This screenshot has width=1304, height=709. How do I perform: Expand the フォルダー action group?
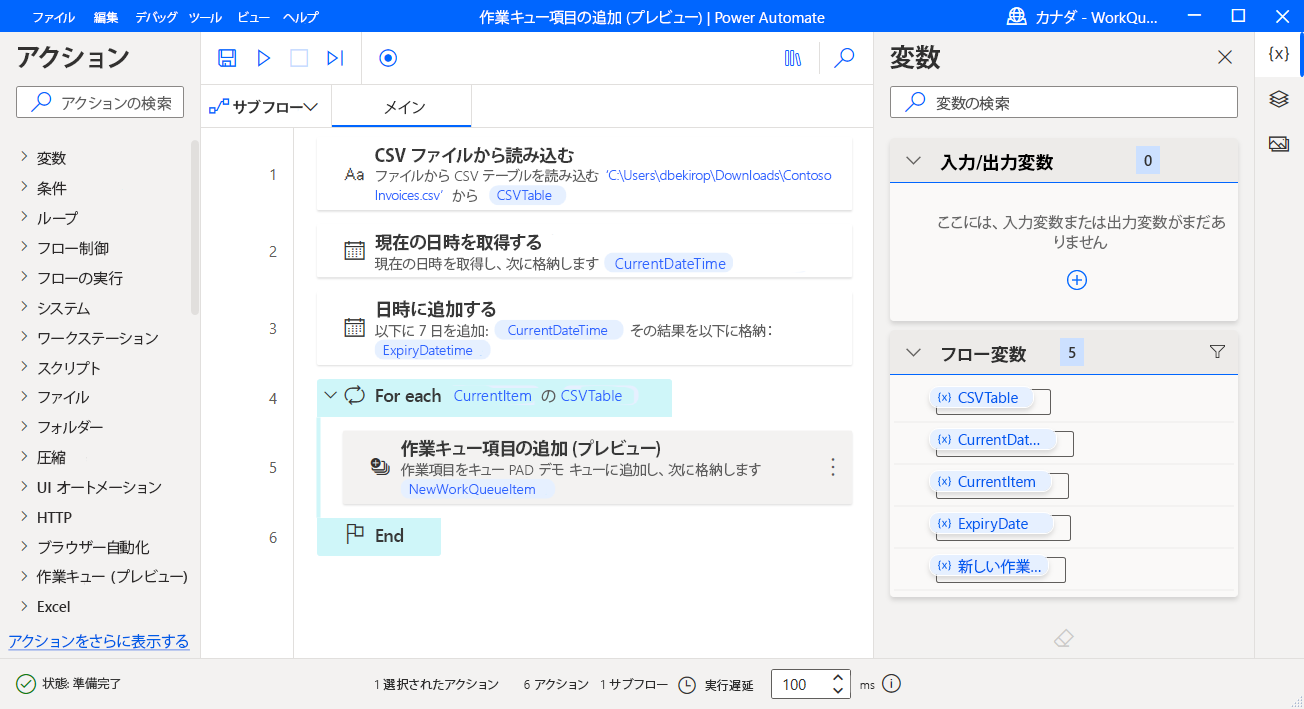pyautogui.click(x=24, y=427)
